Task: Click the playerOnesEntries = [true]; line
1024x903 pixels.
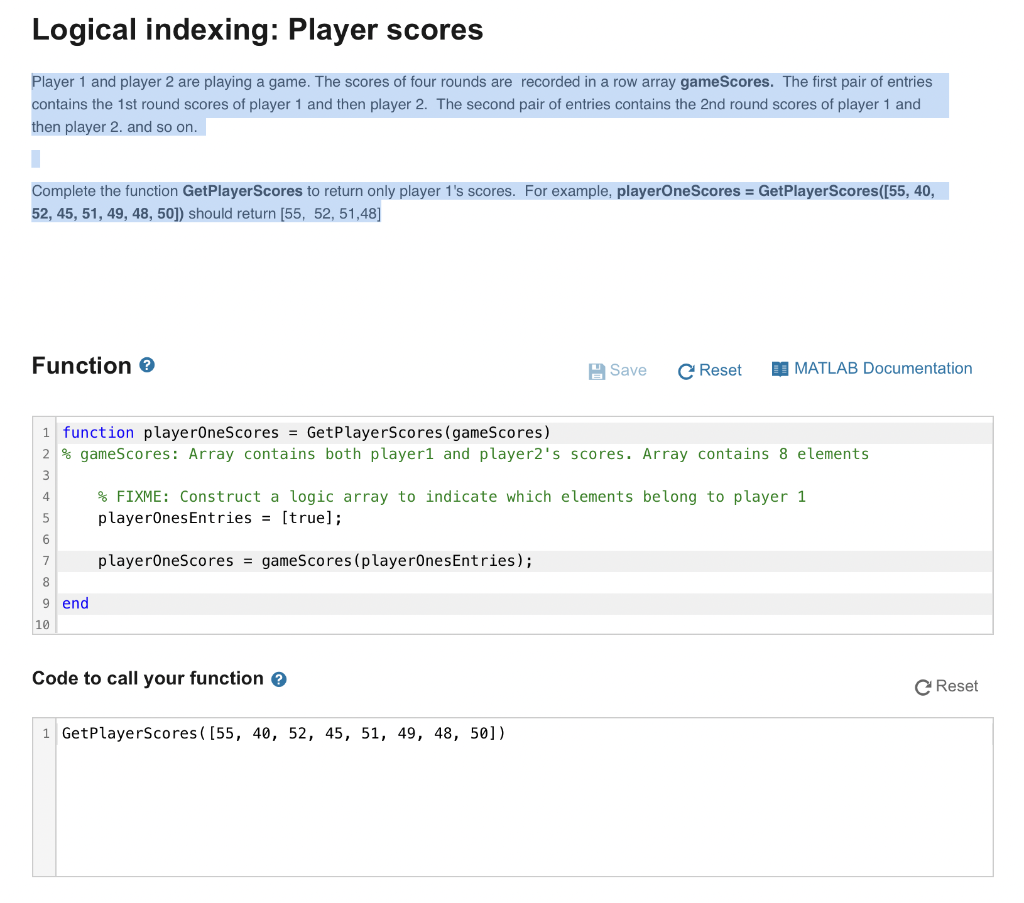Action: click(x=220, y=518)
